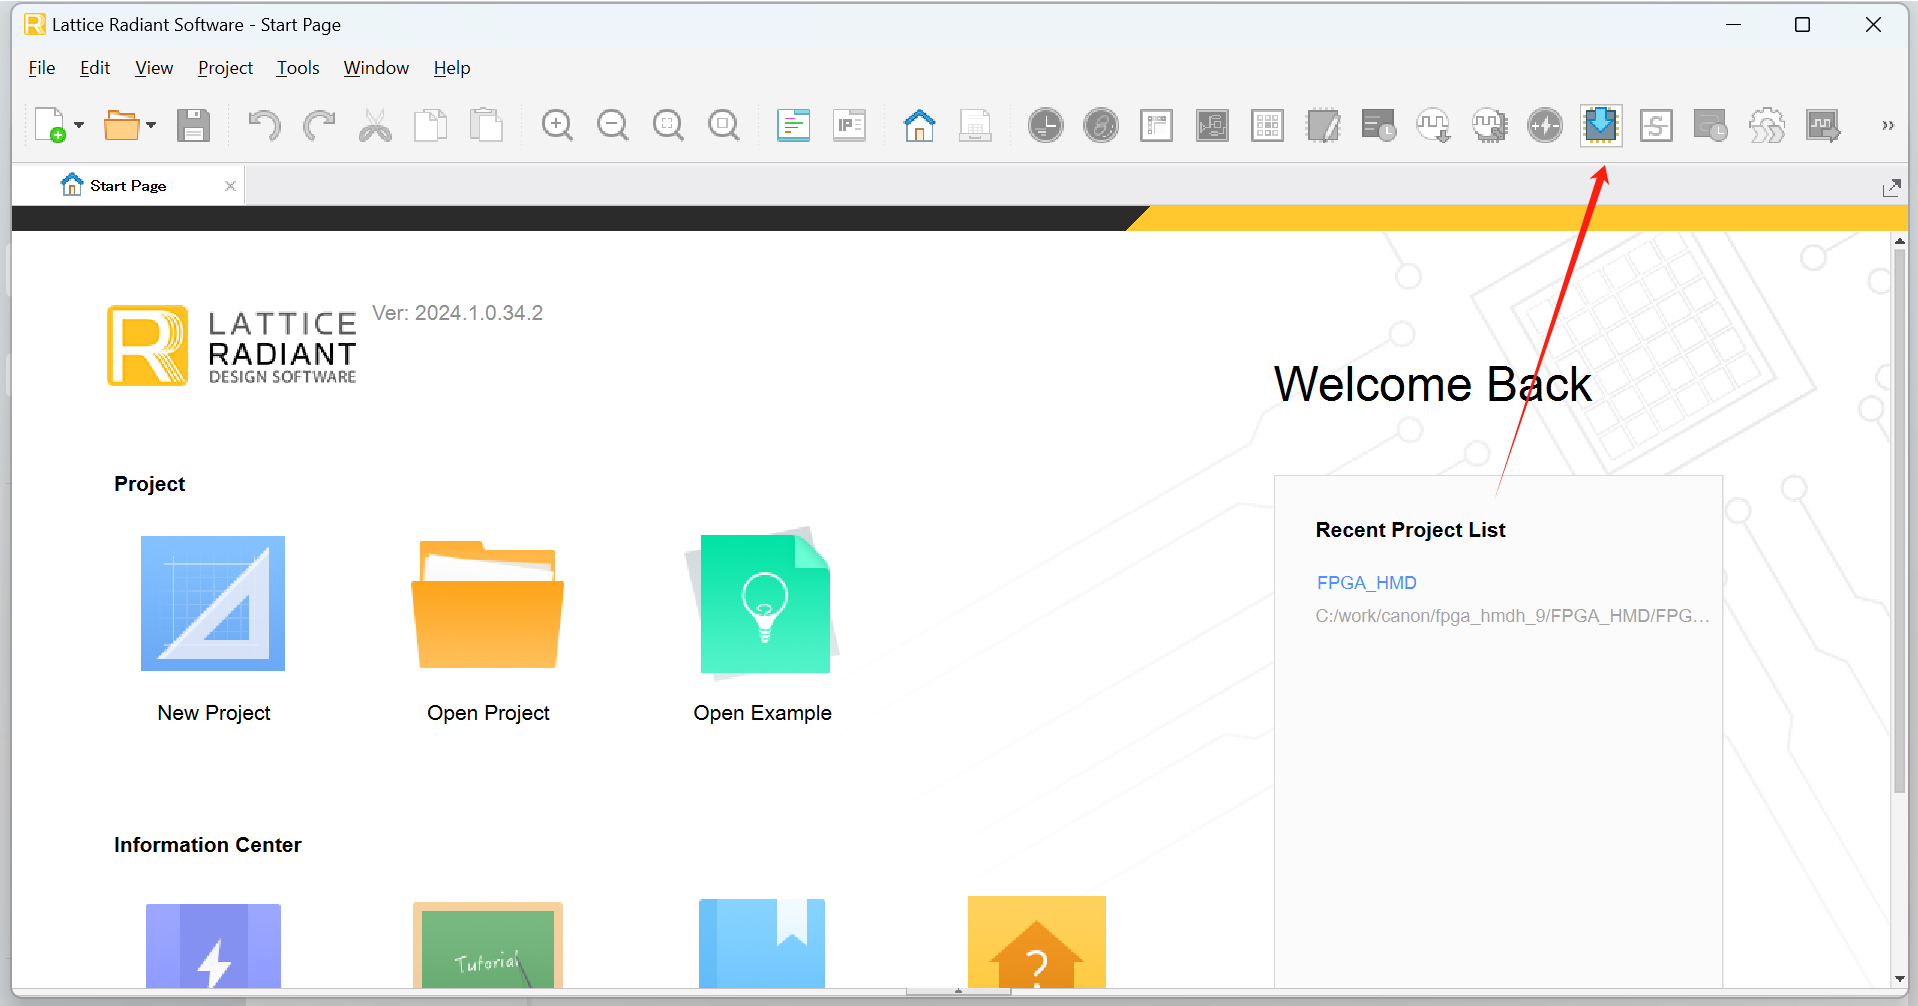Click the Cut scissors icon

tap(375, 125)
